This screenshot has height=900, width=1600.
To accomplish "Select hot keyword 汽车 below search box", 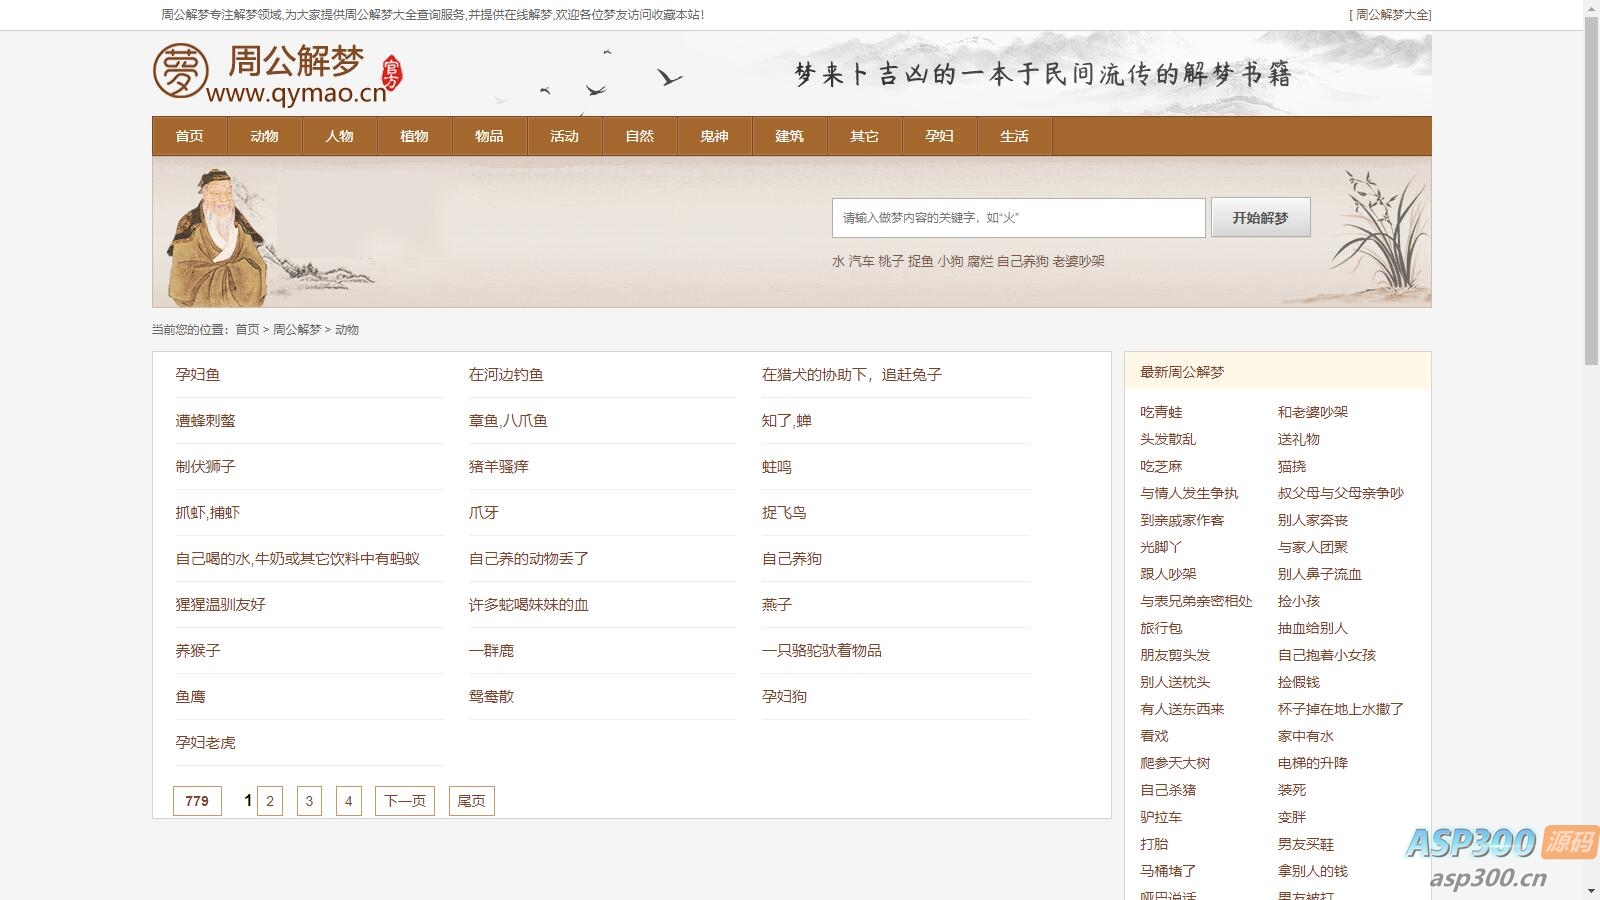I will (861, 261).
